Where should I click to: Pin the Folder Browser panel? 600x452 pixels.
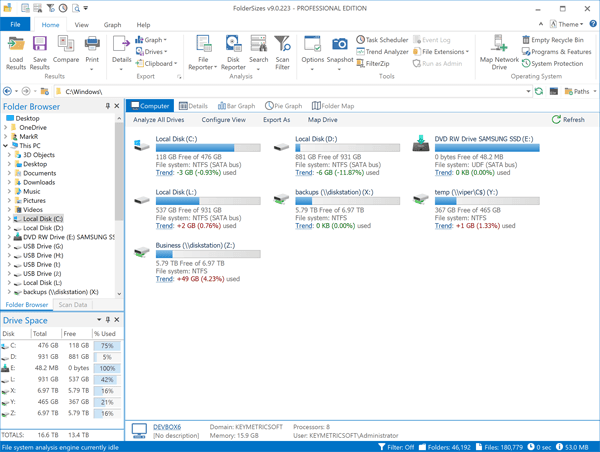click(108, 106)
